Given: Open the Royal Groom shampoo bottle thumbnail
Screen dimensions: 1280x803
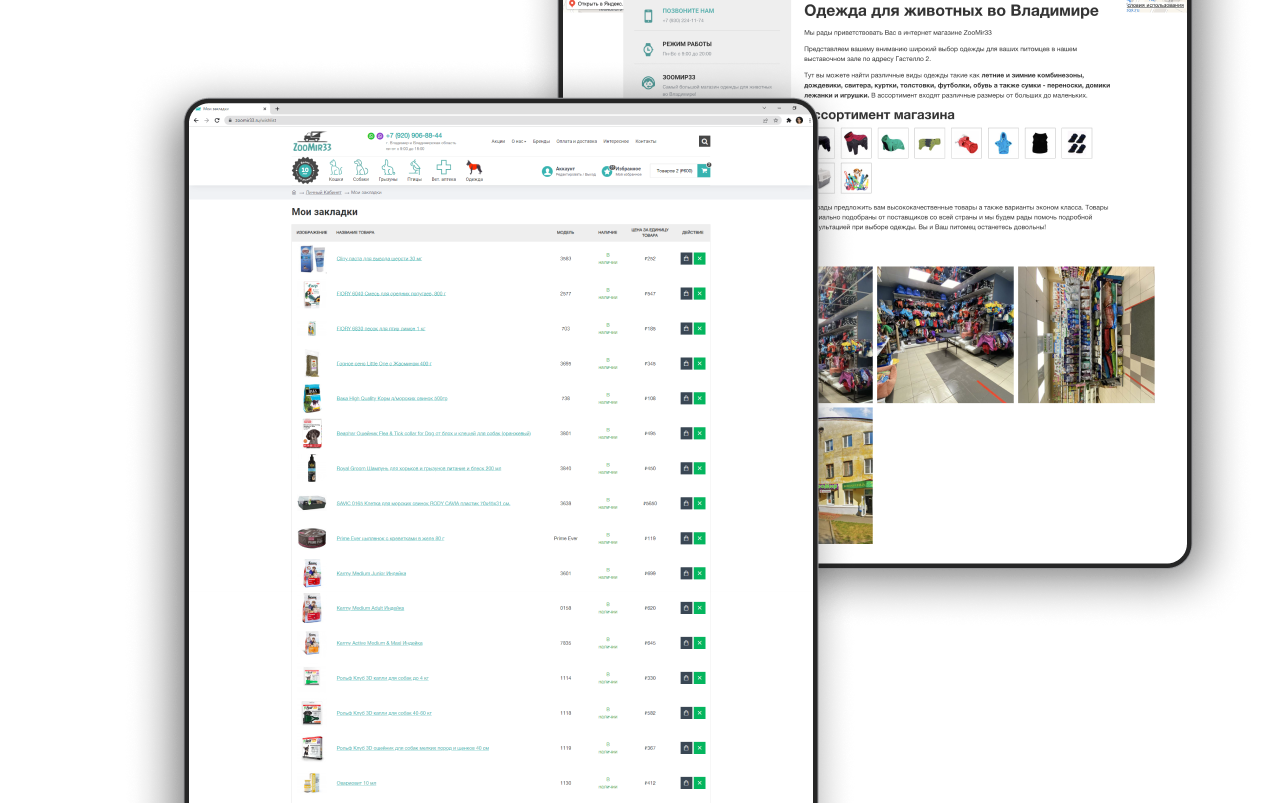Looking at the screenshot, I should [x=311, y=468].
